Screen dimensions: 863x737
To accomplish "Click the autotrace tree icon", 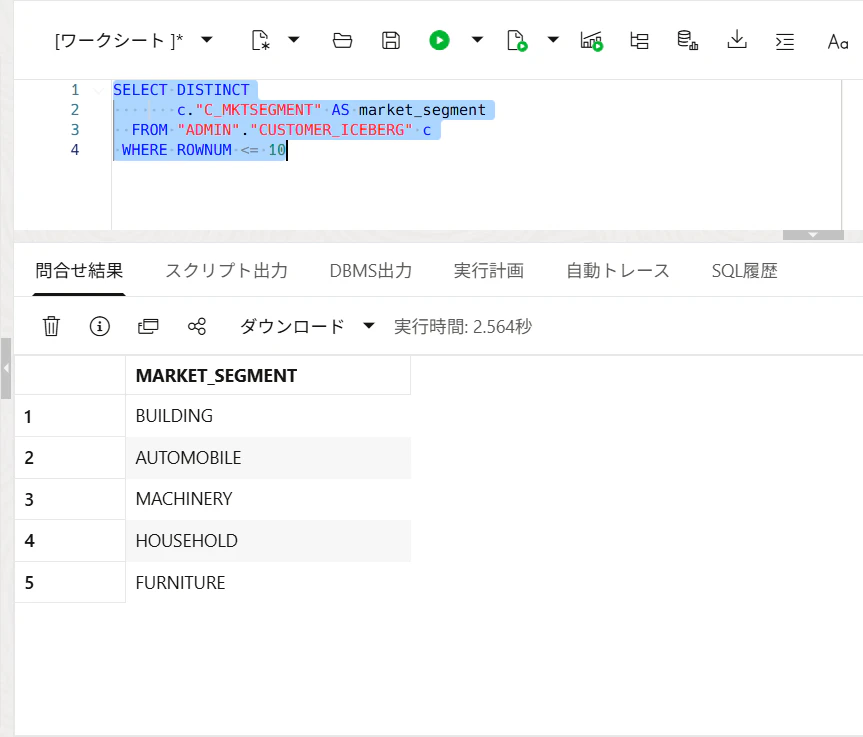I will (x=639, y=40).
